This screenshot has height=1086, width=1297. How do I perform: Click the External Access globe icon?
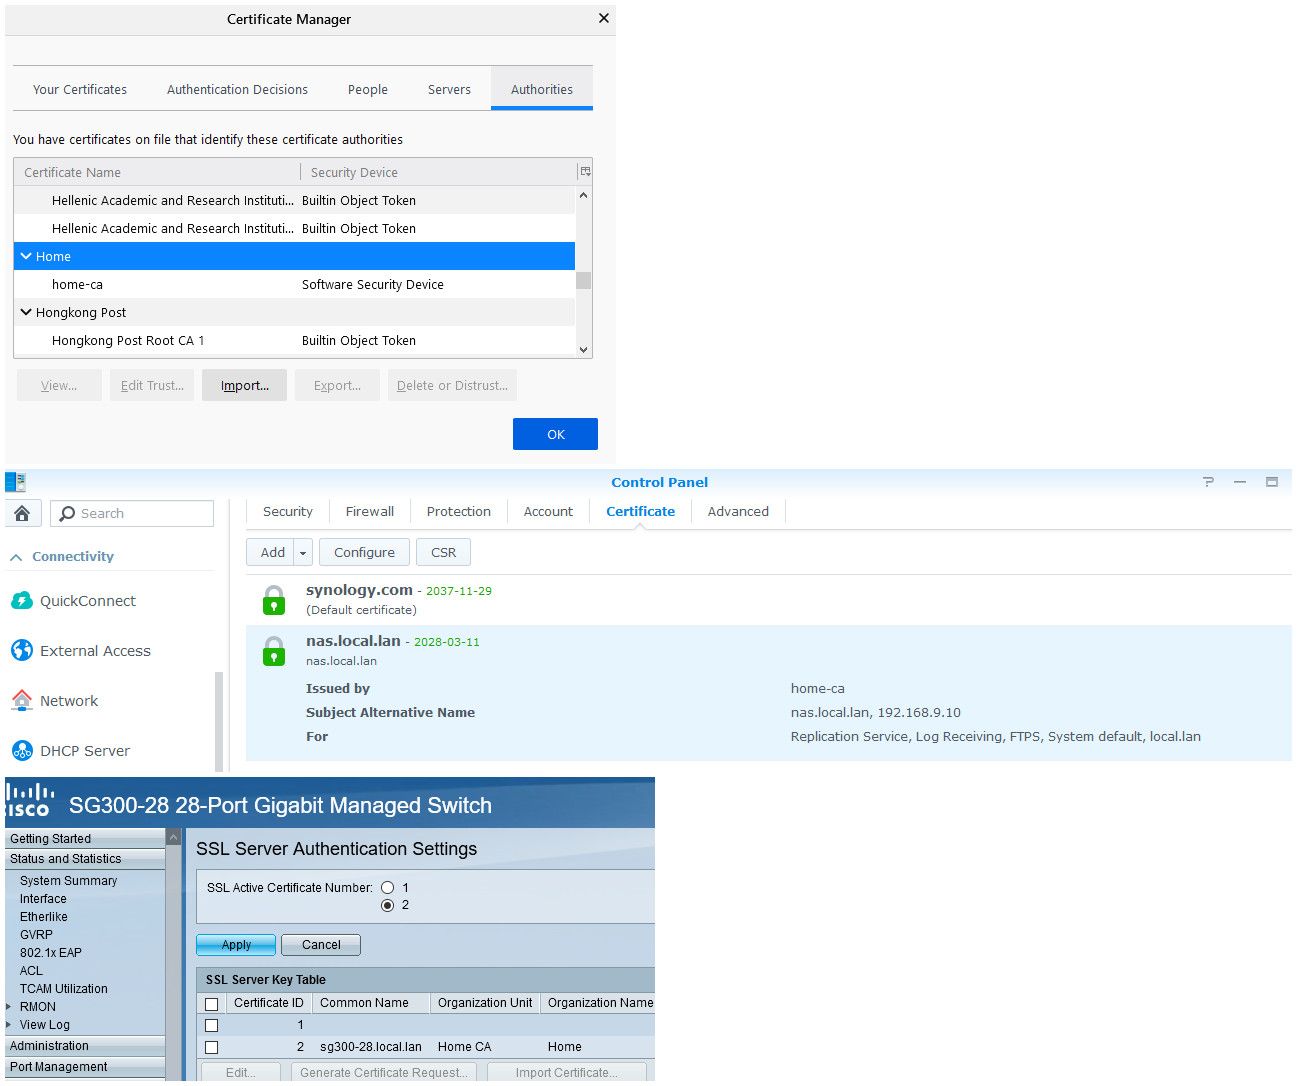[22, 651]
